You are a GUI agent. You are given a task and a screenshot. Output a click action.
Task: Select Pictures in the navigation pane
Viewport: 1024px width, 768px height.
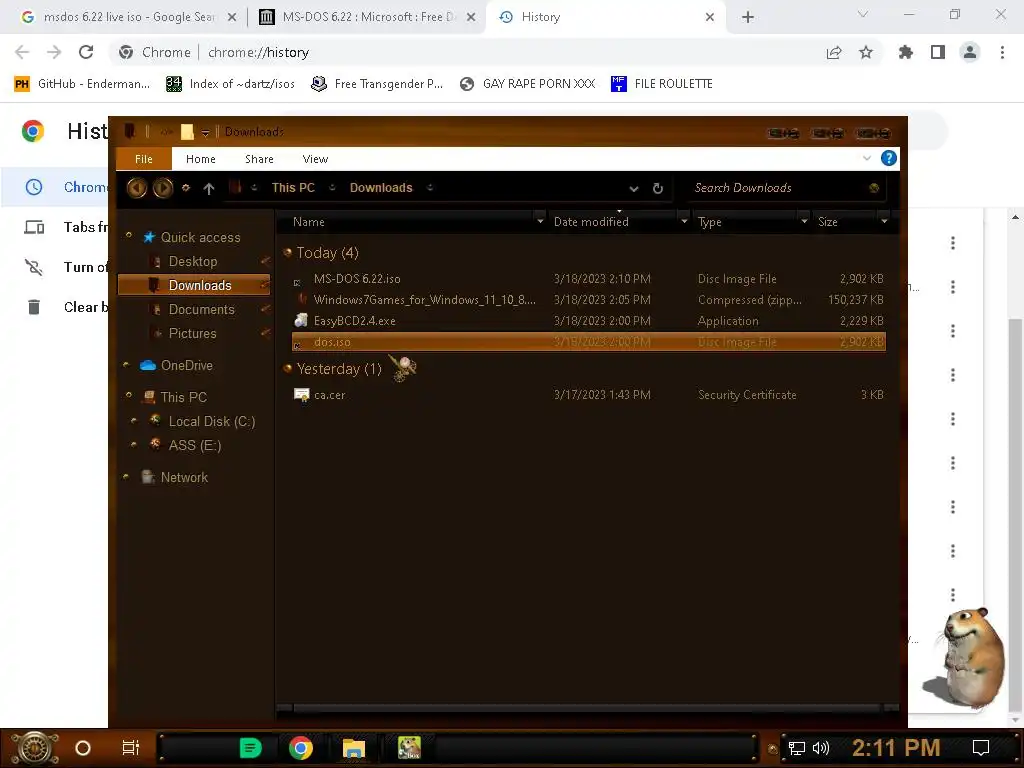192,334
